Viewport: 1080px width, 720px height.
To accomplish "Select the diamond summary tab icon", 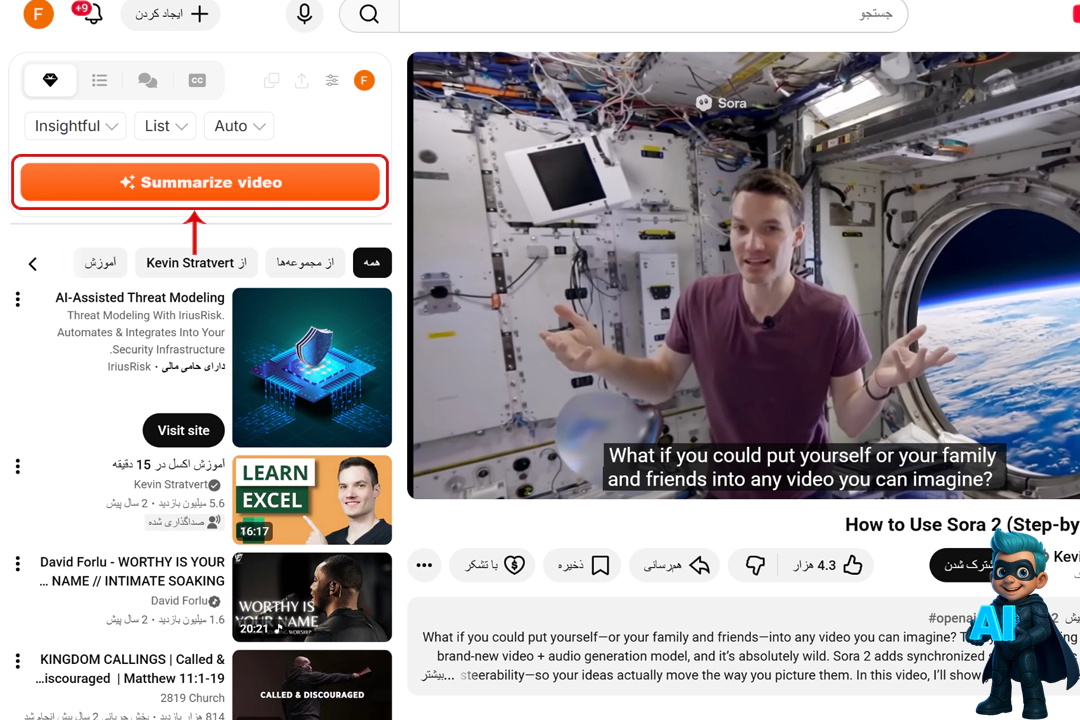I will pos(50,81).
